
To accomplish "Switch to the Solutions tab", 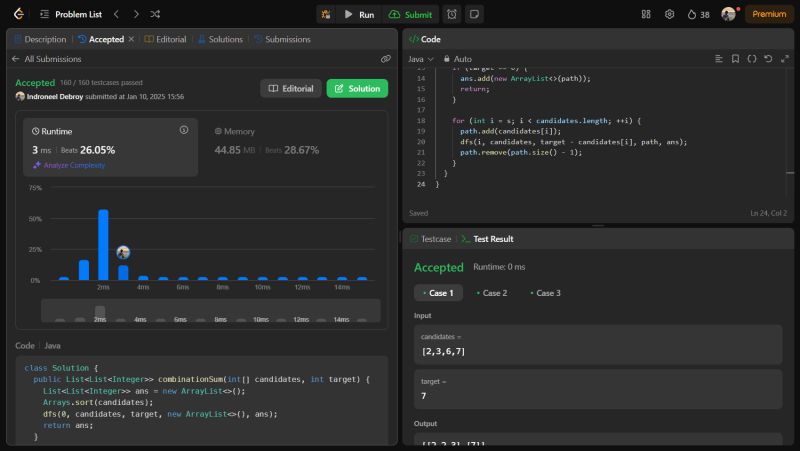I will 220,39.
